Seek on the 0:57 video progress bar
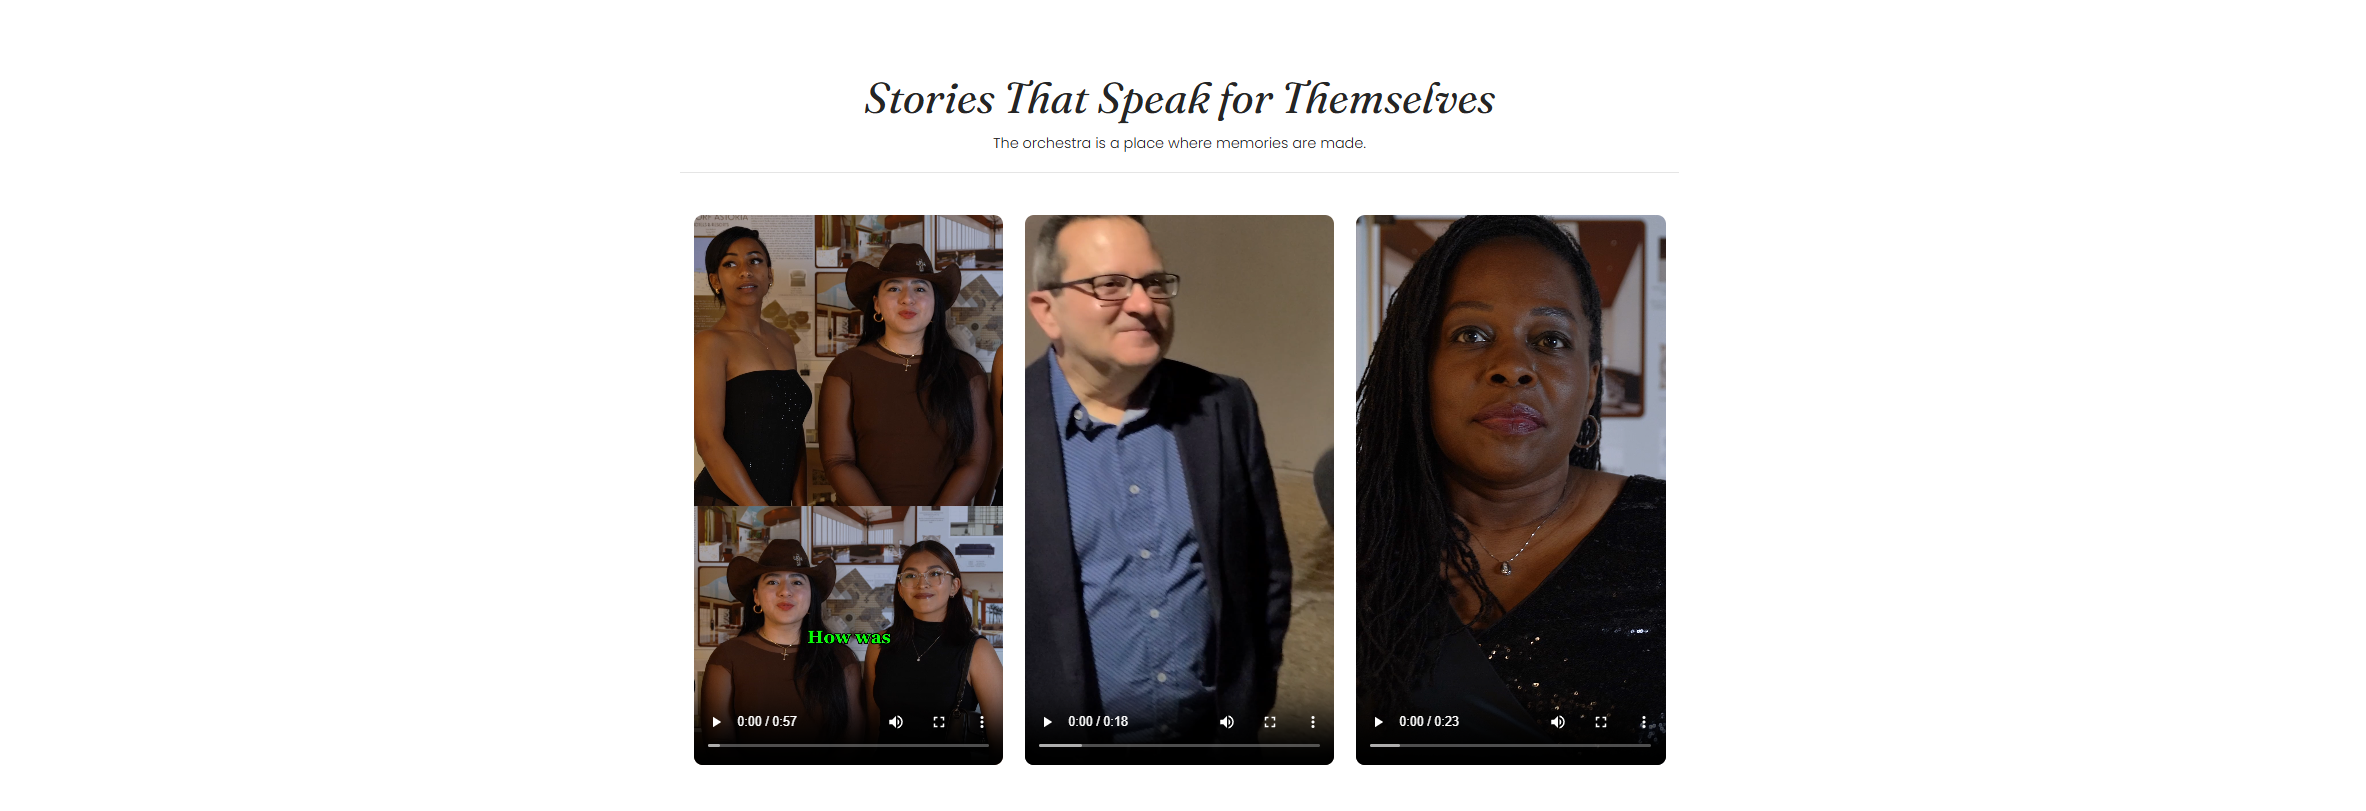 (x=848, y=745)
